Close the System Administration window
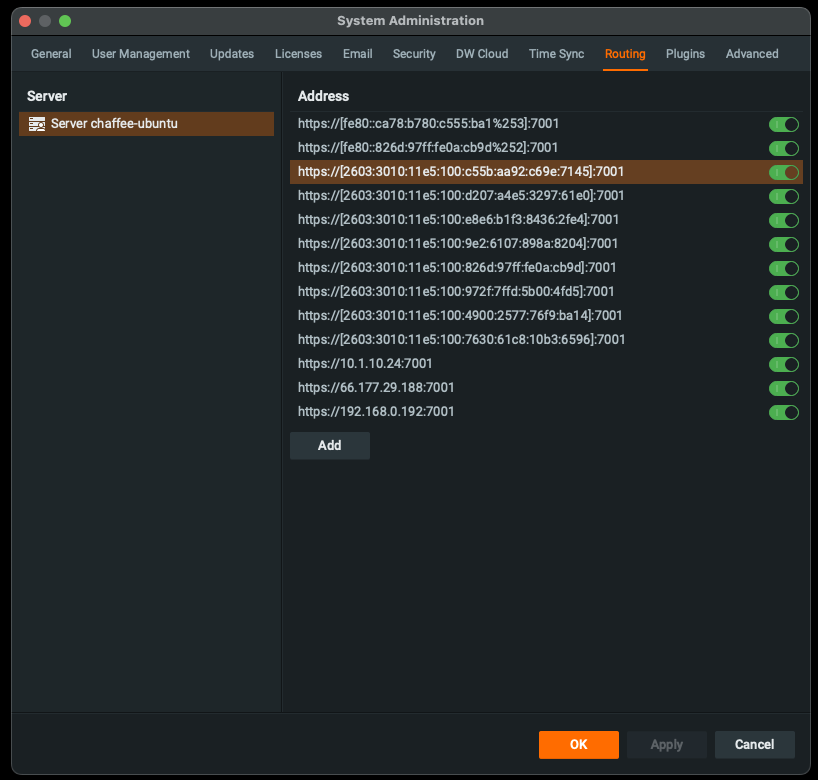 click(x=25, y=21)
